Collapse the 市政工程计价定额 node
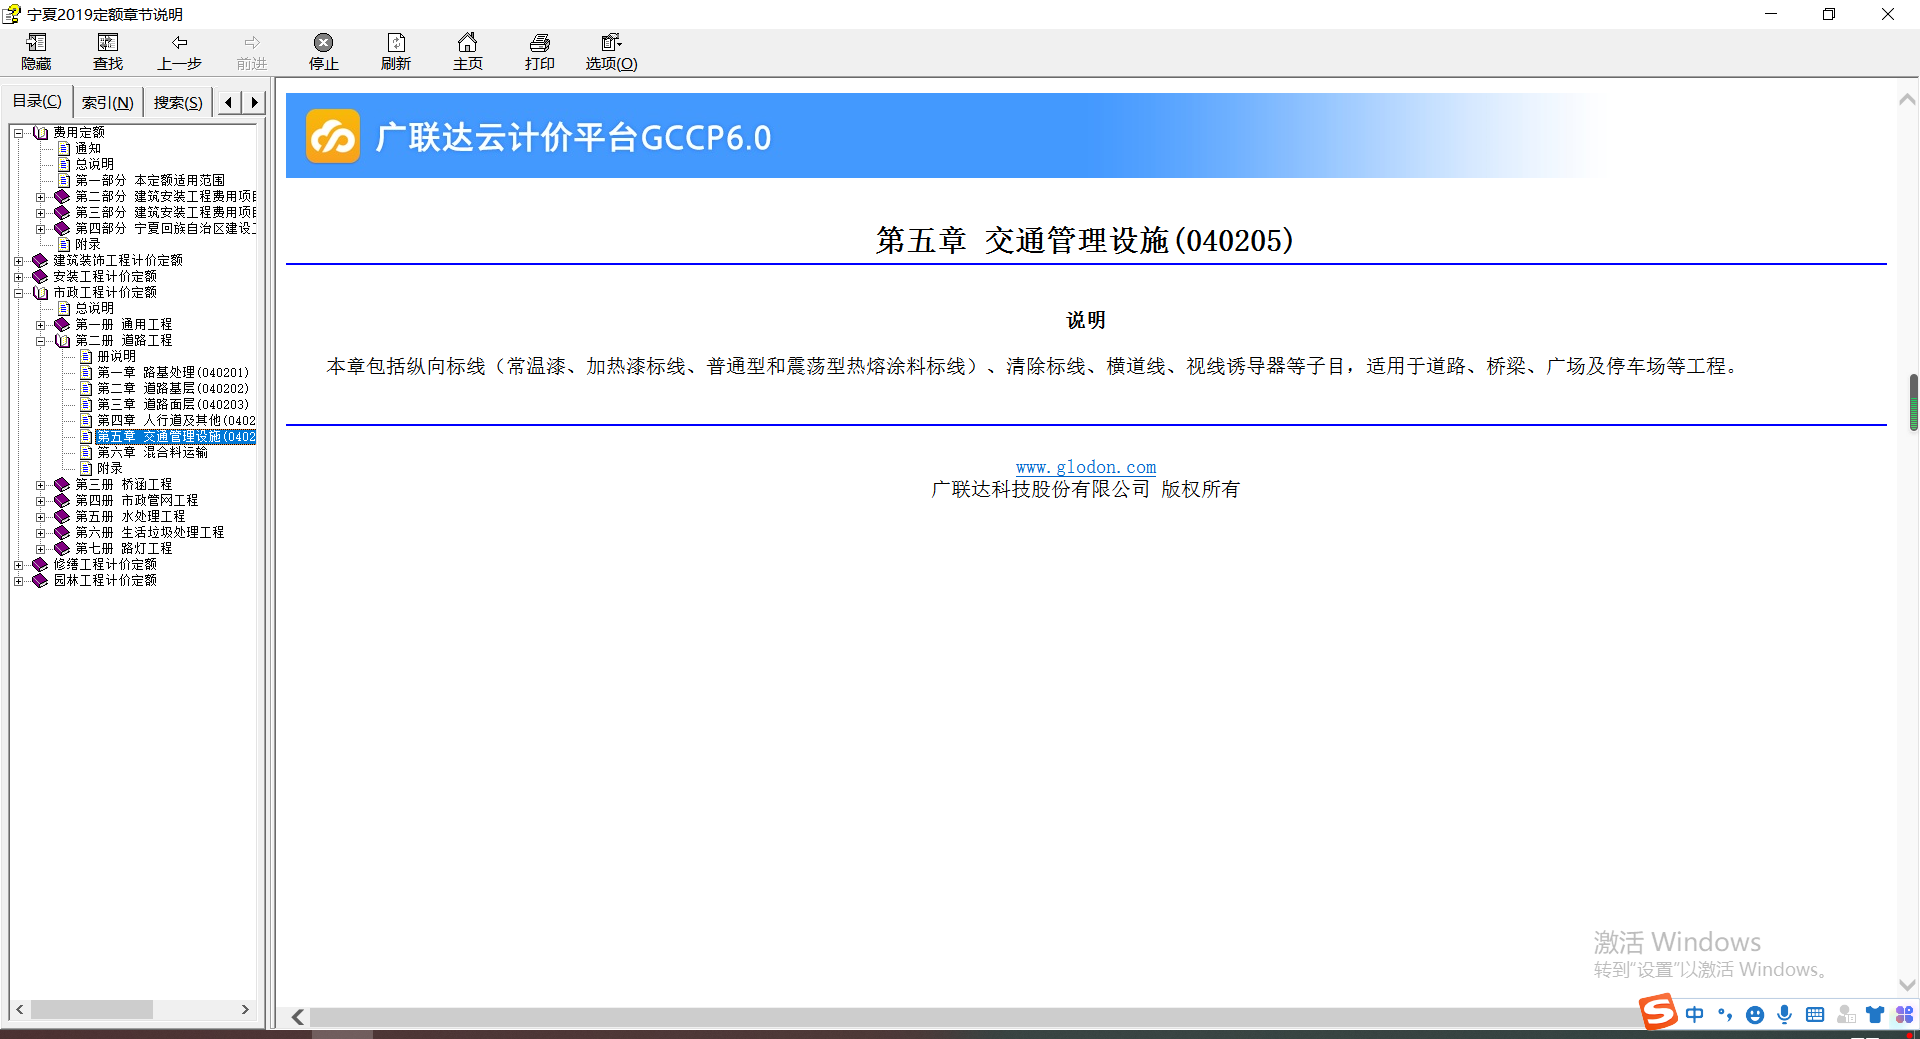This screenshot has width=1920, height=1039. 18,293
